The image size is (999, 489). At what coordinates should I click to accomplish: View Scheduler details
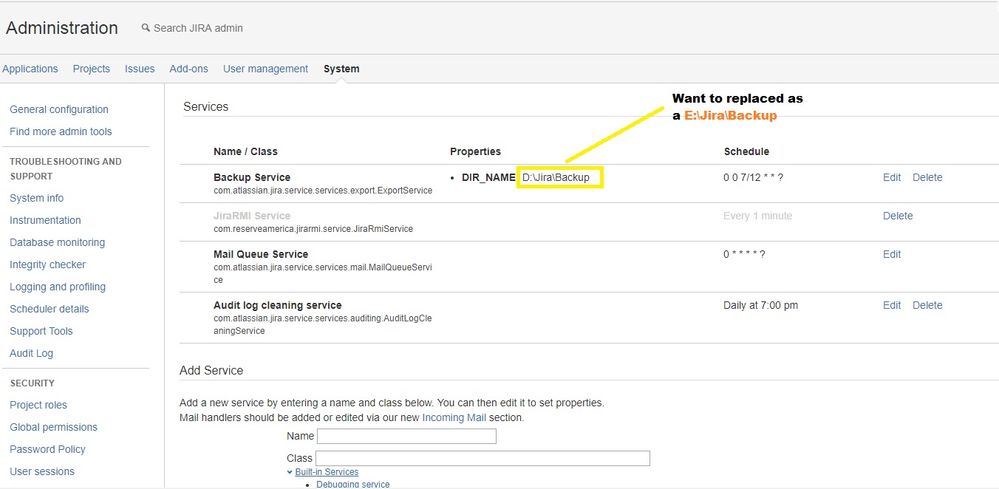(x=49, y=309)
